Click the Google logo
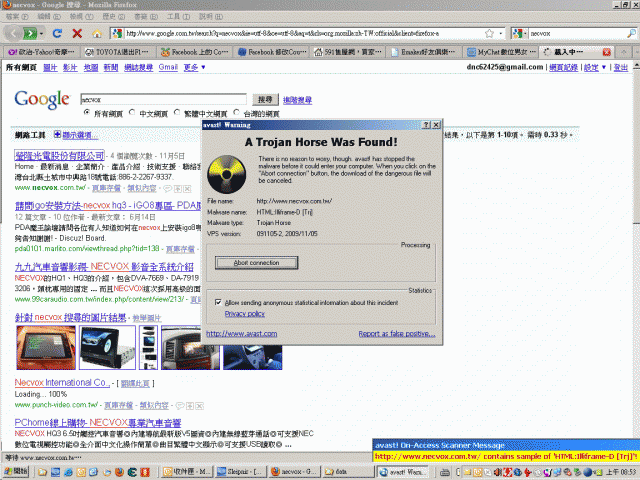The width and height of the screenshot is (640, 480). pyautogui.click(x=42, y=99)
